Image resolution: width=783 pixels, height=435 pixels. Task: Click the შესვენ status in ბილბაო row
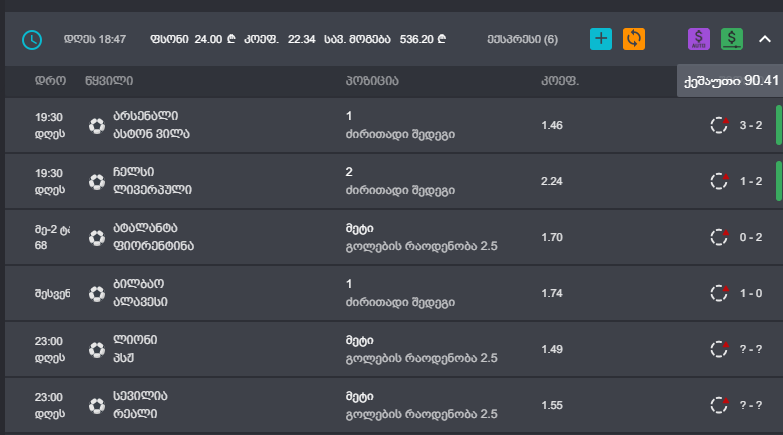pos(52,294)
